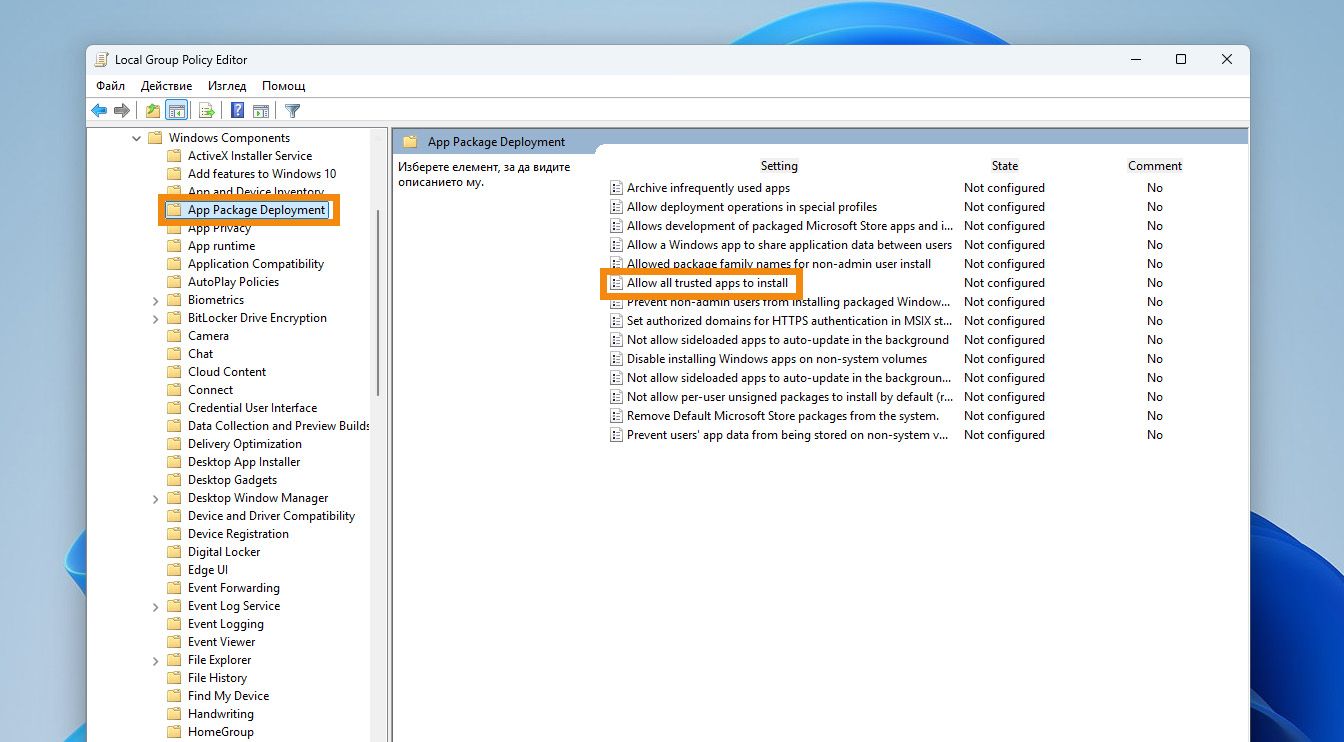The height and width of the screenshot is (742, 1344).
Task: Expand the Desktop Window Manager node
Action: pos(155,498)
